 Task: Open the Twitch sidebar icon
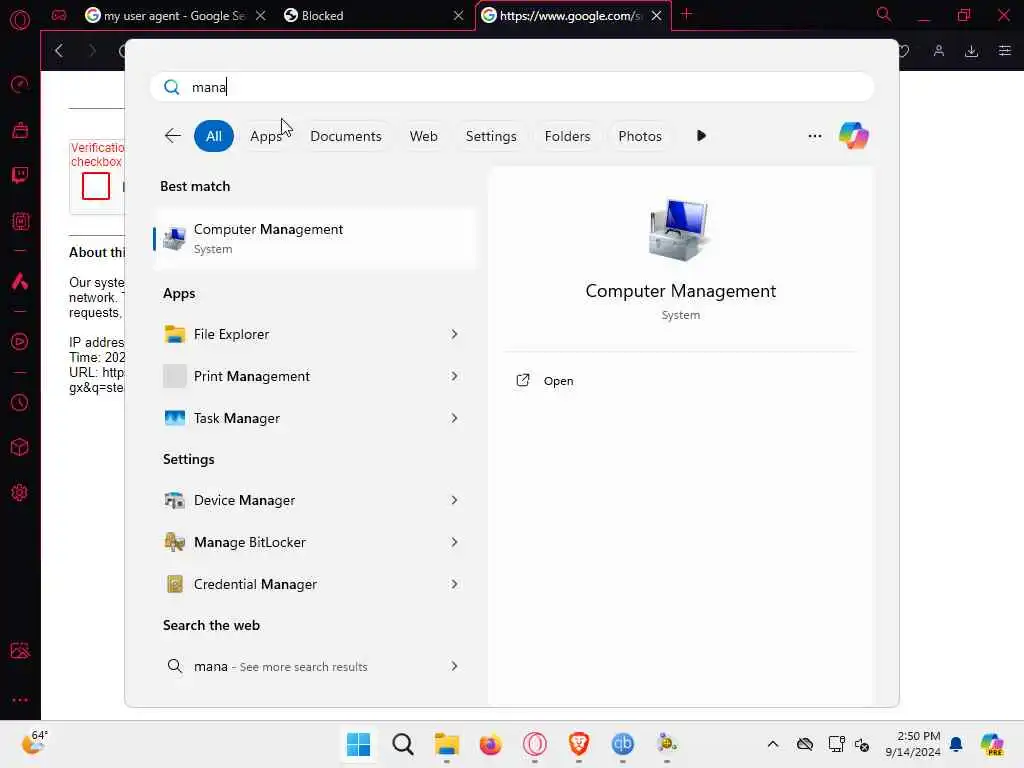tap(20, 174)
